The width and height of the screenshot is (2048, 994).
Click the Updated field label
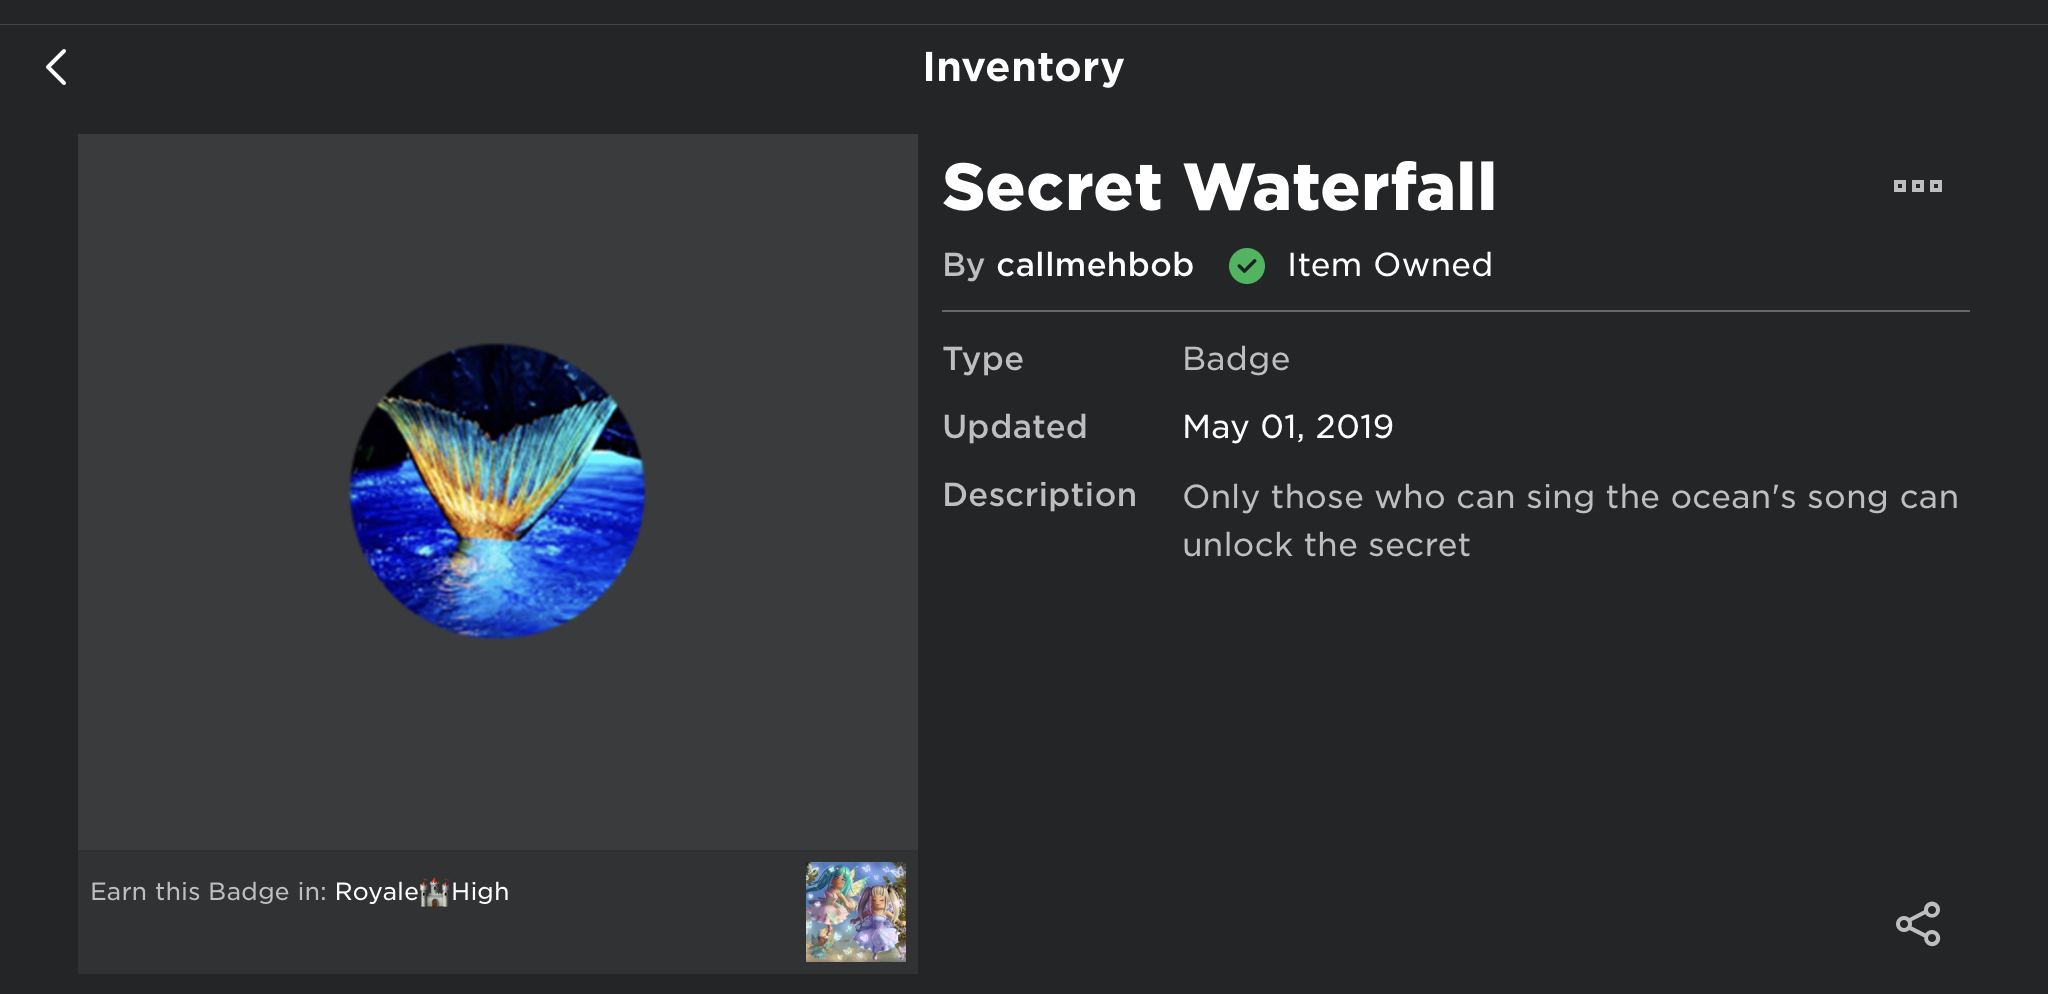pyautogui.click(x=1014, y=427)
